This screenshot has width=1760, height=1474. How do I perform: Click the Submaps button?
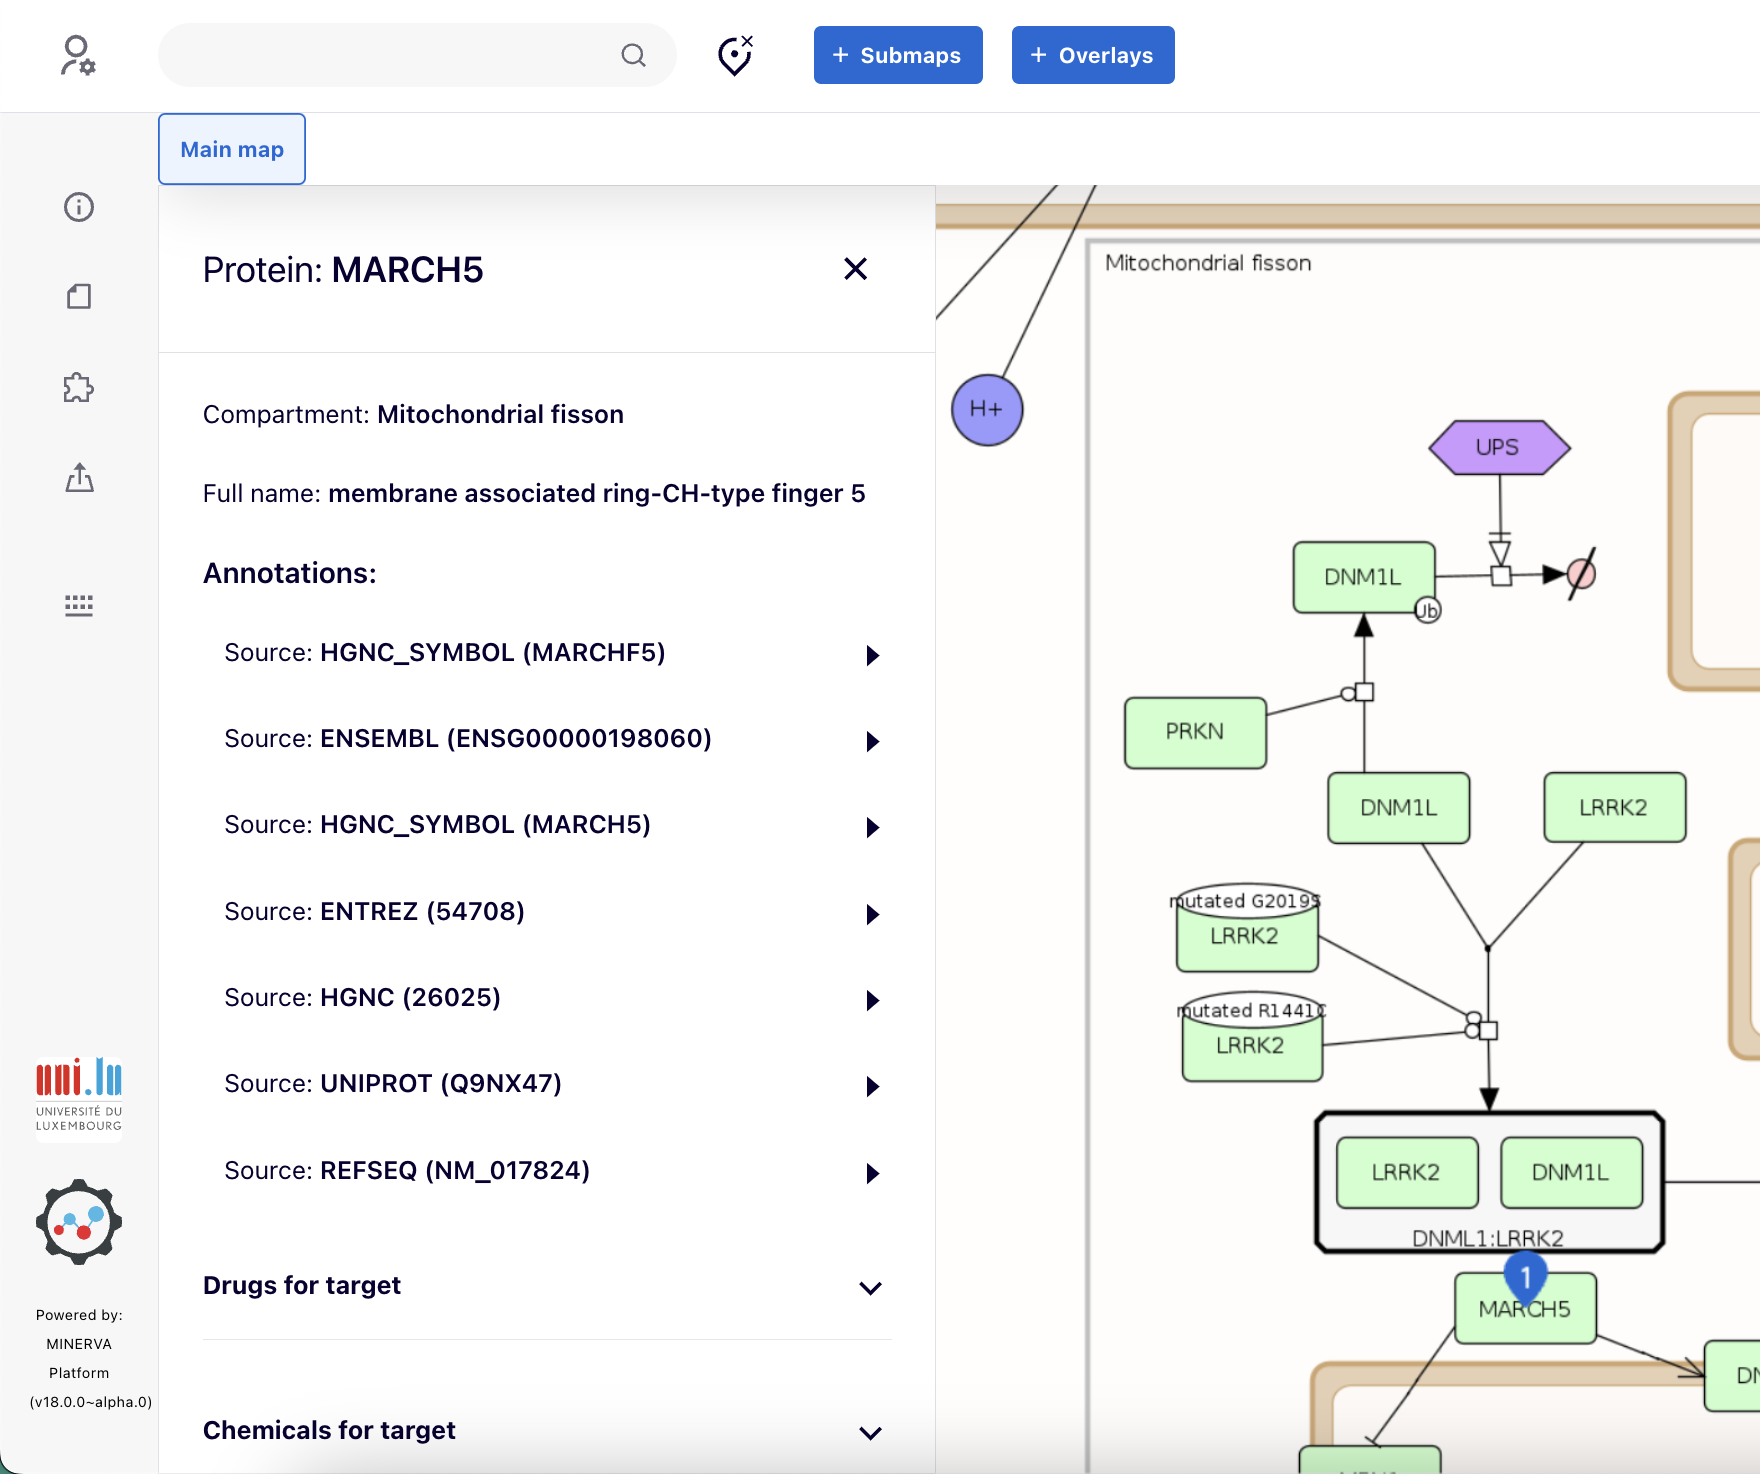coord(897,55)
